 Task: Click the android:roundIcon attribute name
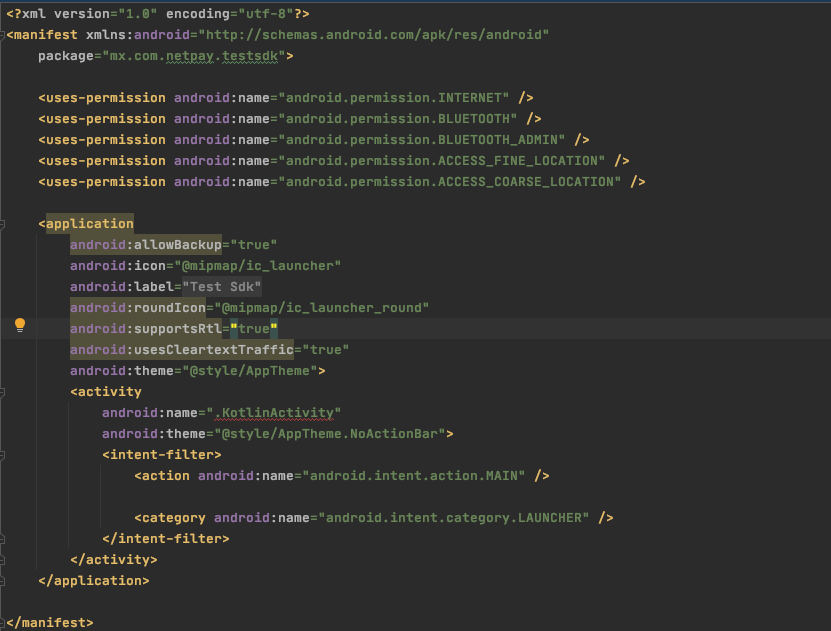pos(138,308)
